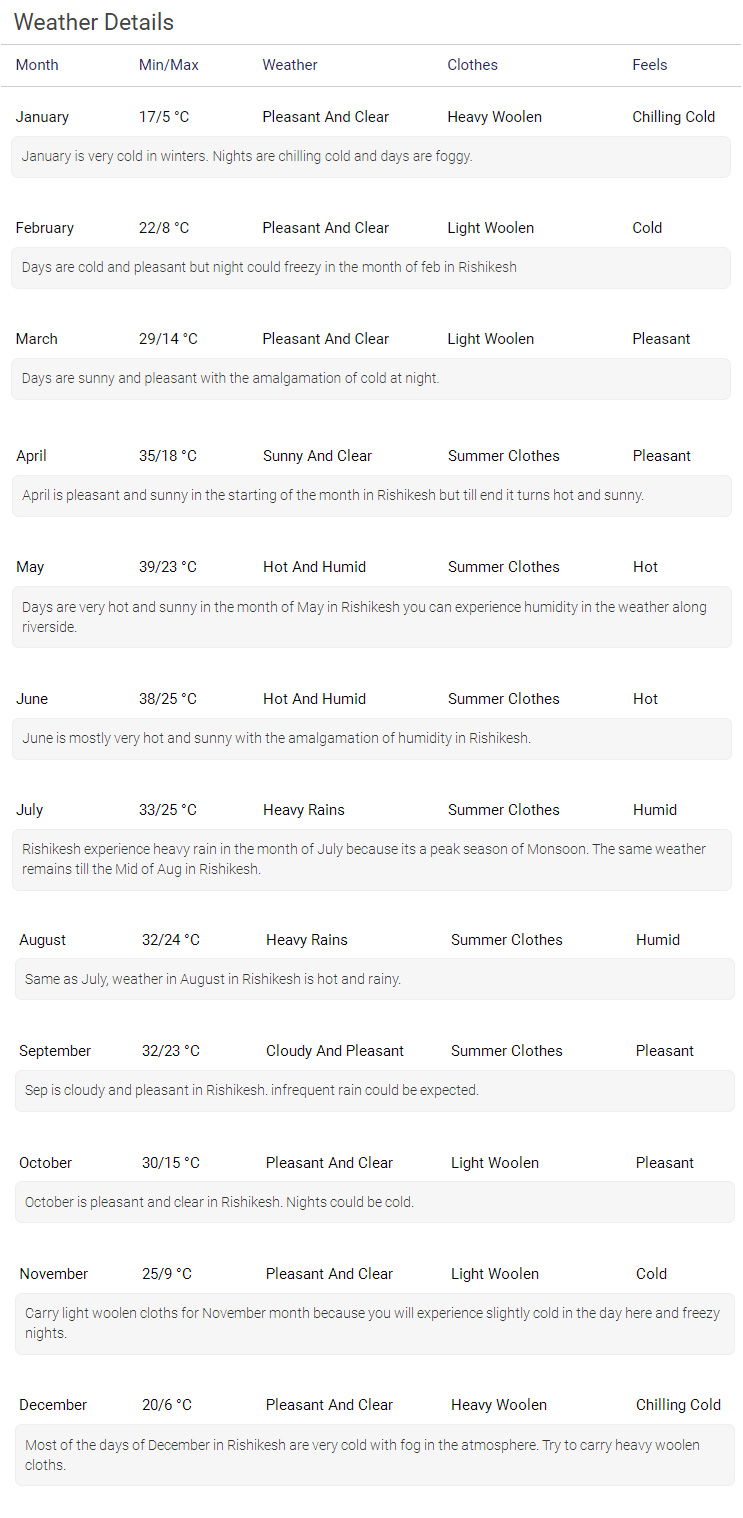Select the January month row

[x=371, y=117]
